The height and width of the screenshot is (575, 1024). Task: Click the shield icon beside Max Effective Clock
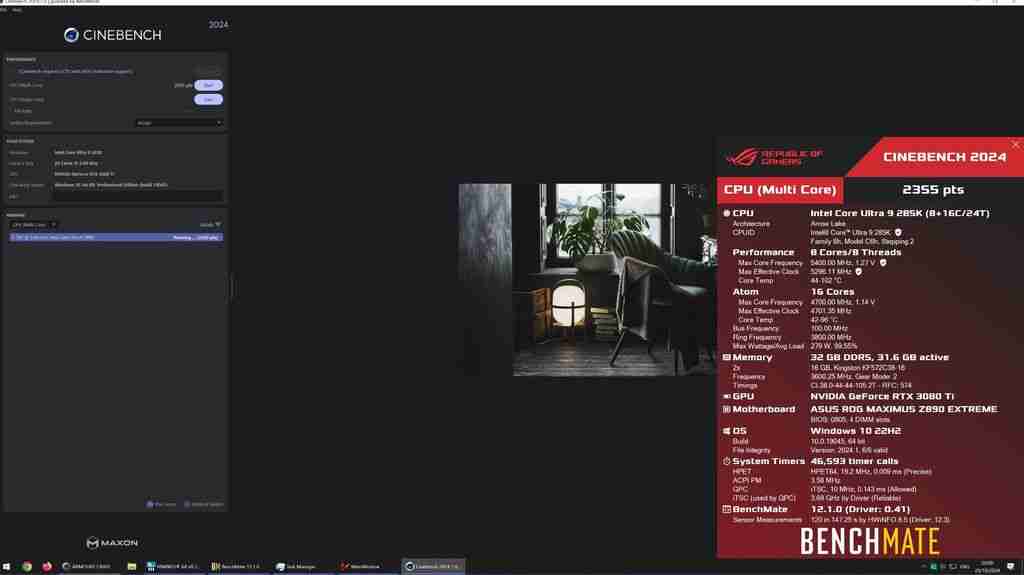tap(858, 272)
